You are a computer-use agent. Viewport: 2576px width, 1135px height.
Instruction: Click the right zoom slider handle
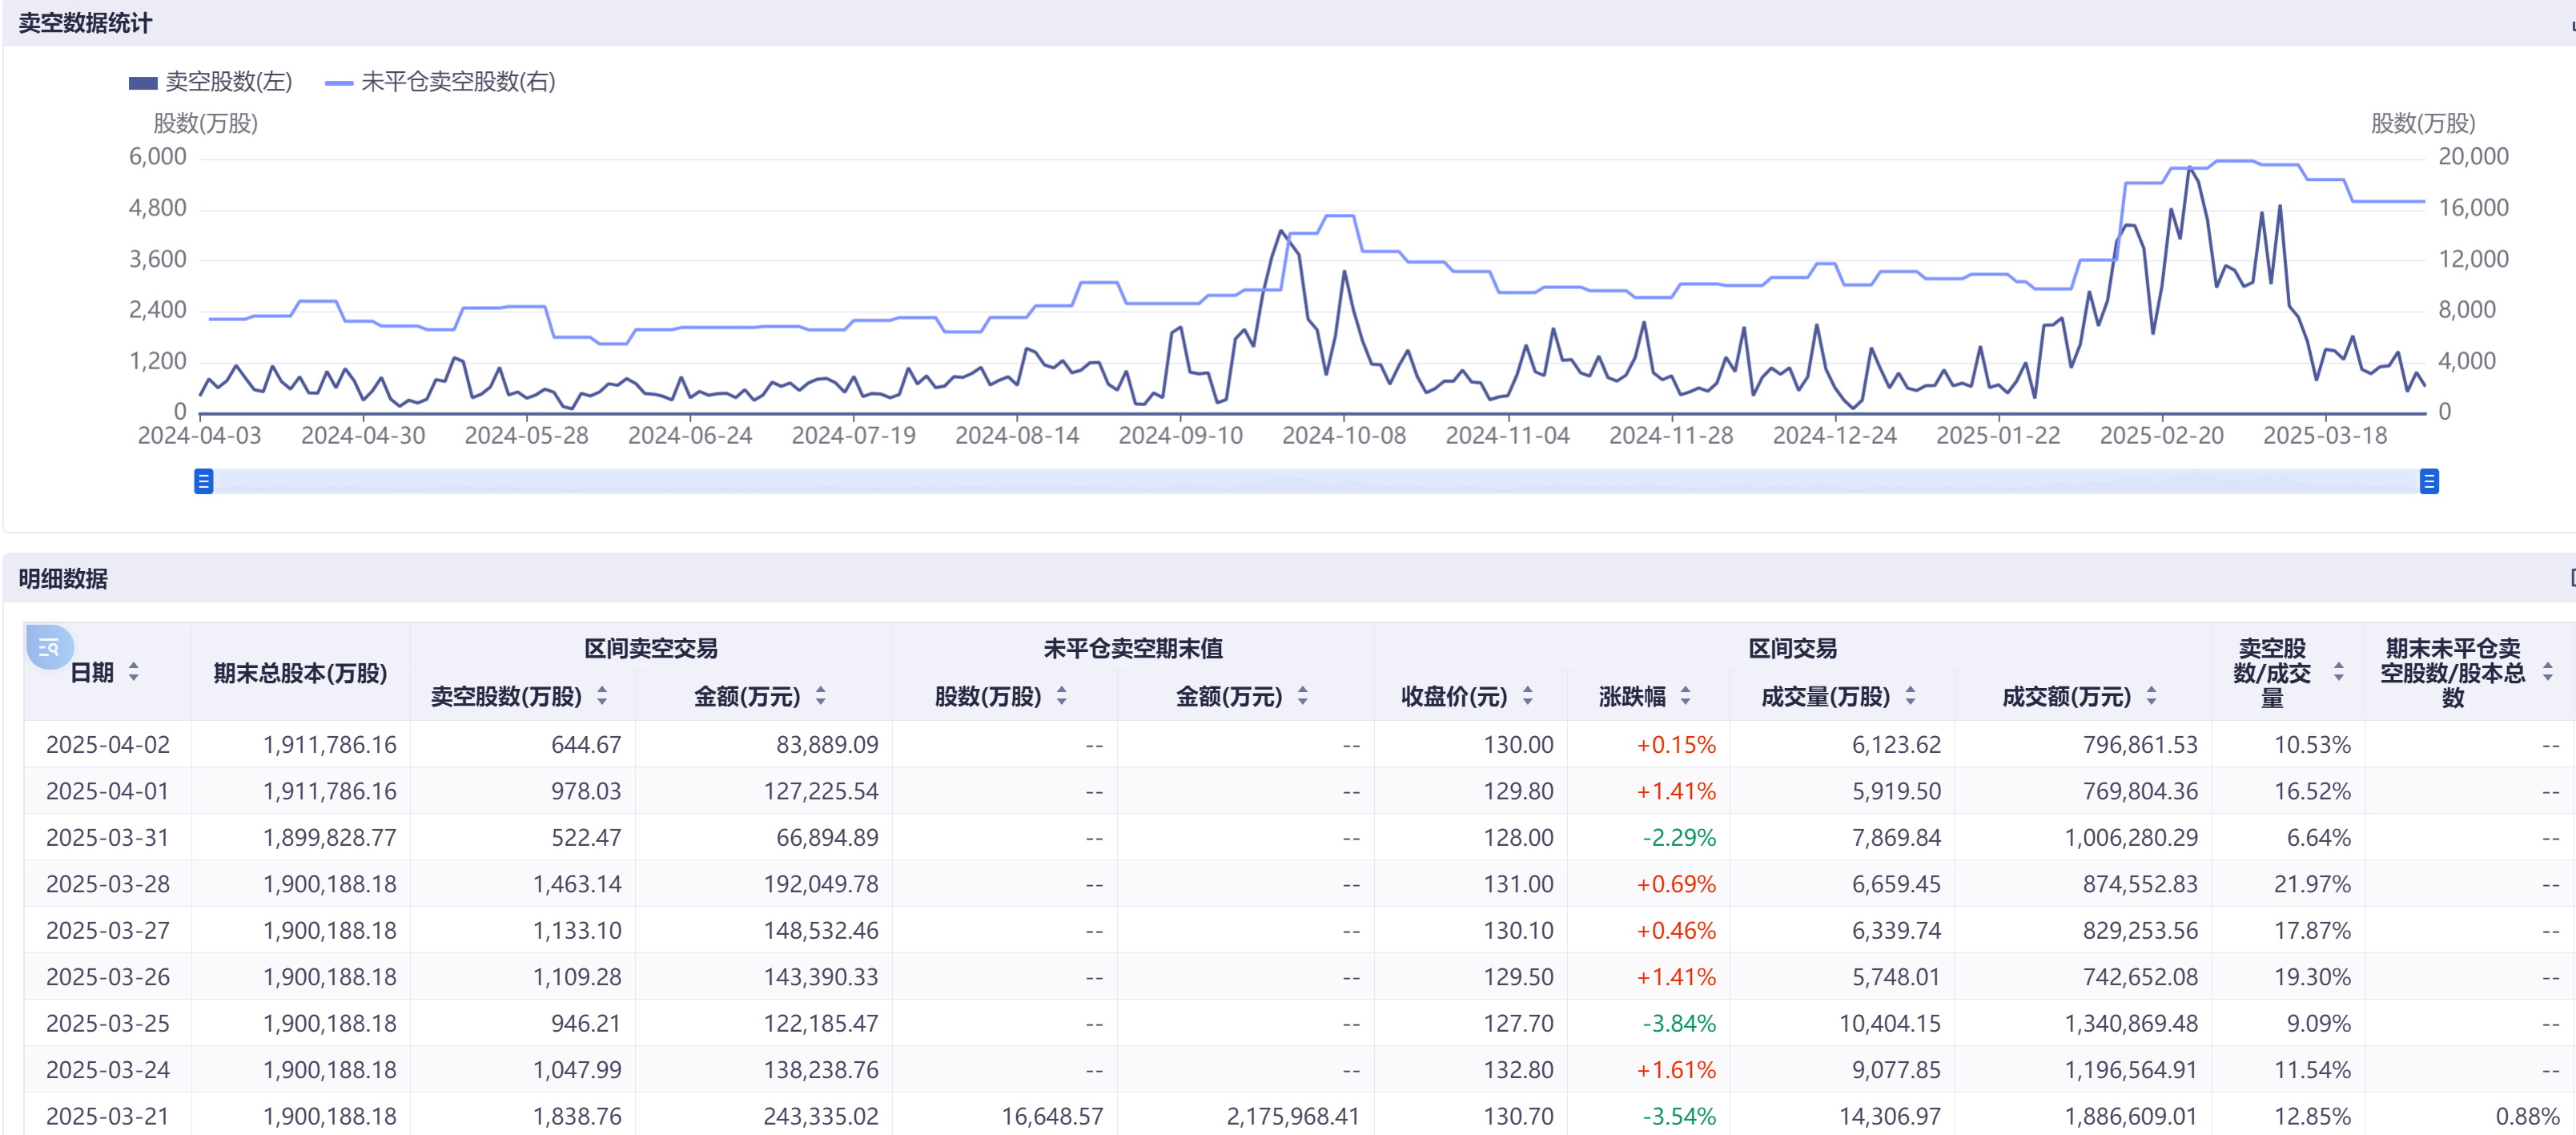click(x=2428, y=482)
